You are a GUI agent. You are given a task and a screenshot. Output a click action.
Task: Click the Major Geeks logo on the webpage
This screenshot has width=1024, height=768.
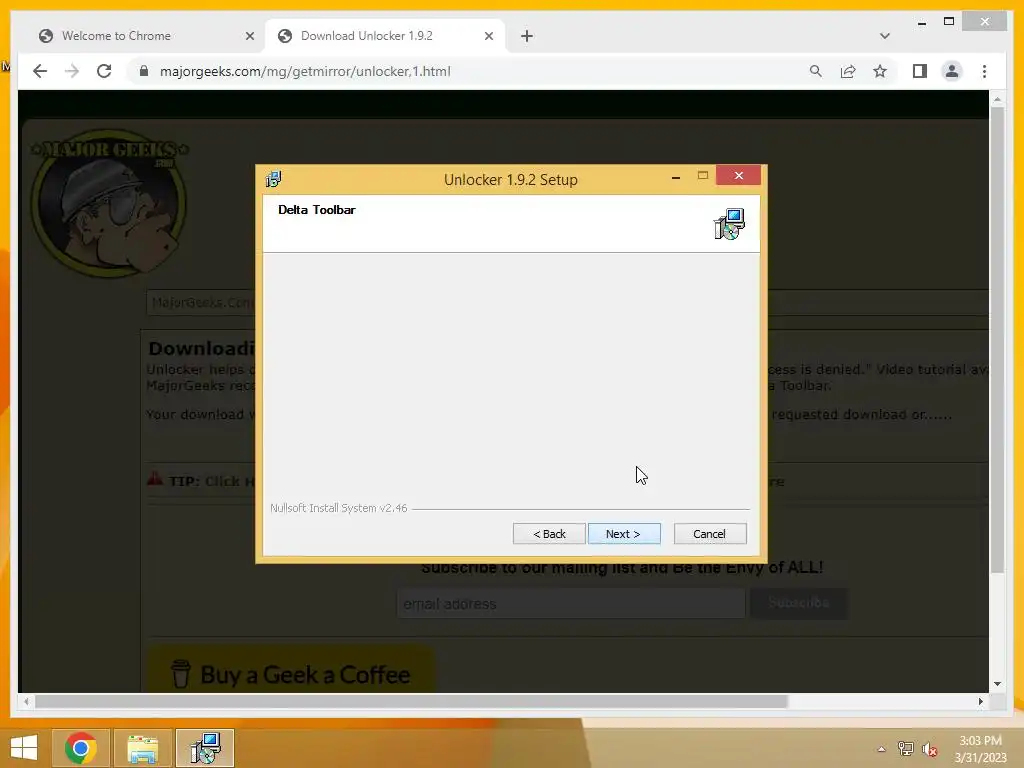pyautogui.click(x=108, y=203)
